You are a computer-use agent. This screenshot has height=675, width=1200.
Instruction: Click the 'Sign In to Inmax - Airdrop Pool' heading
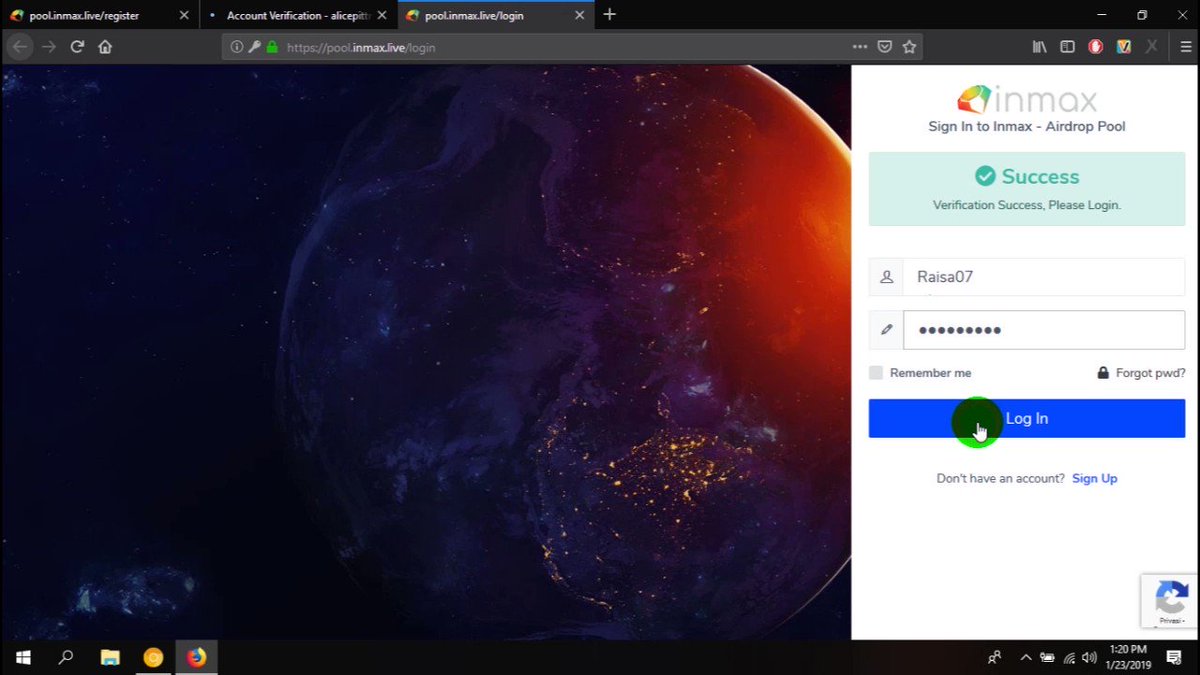click(x=1027, y=127)
